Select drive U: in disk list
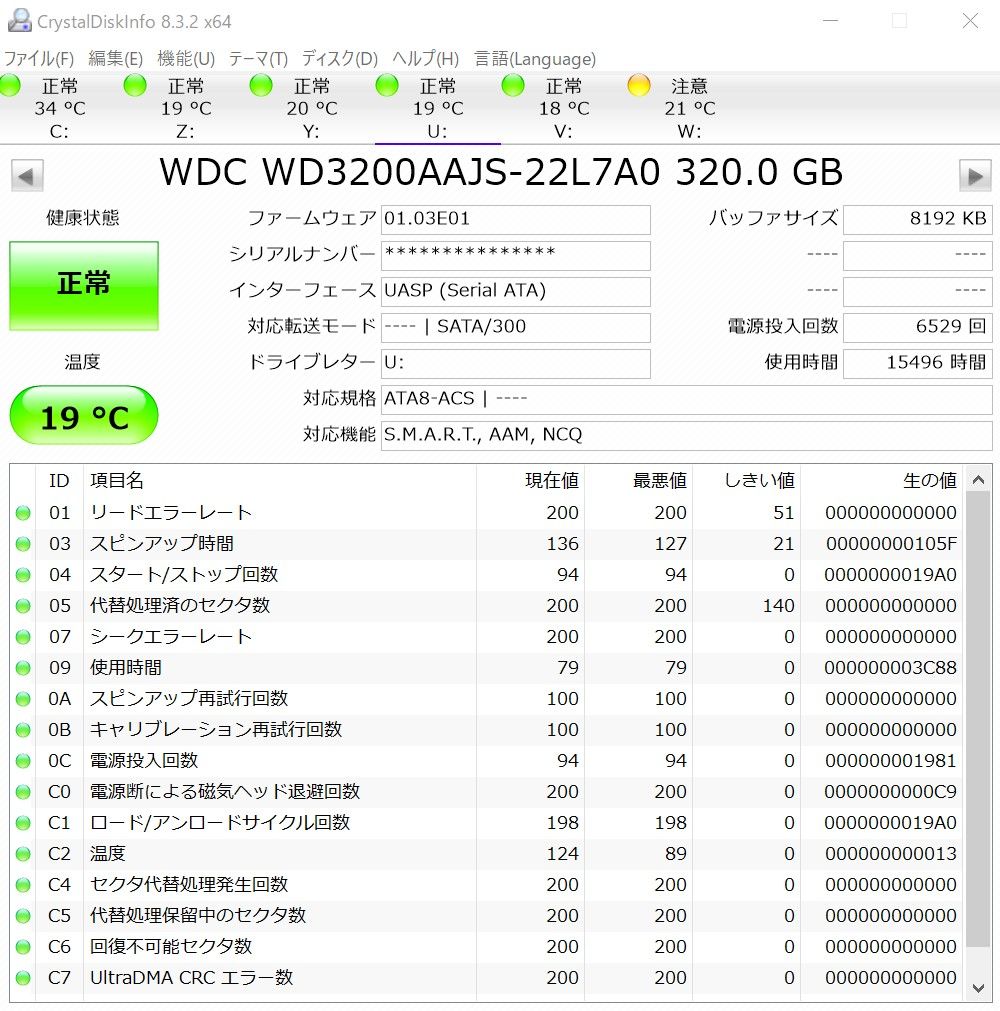Screen dimensions: 1000x1011 coord(438,108)
